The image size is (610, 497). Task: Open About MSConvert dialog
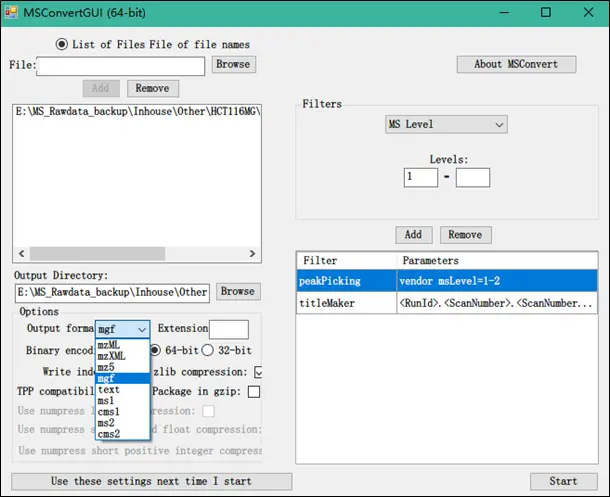(x=516, y=64)
